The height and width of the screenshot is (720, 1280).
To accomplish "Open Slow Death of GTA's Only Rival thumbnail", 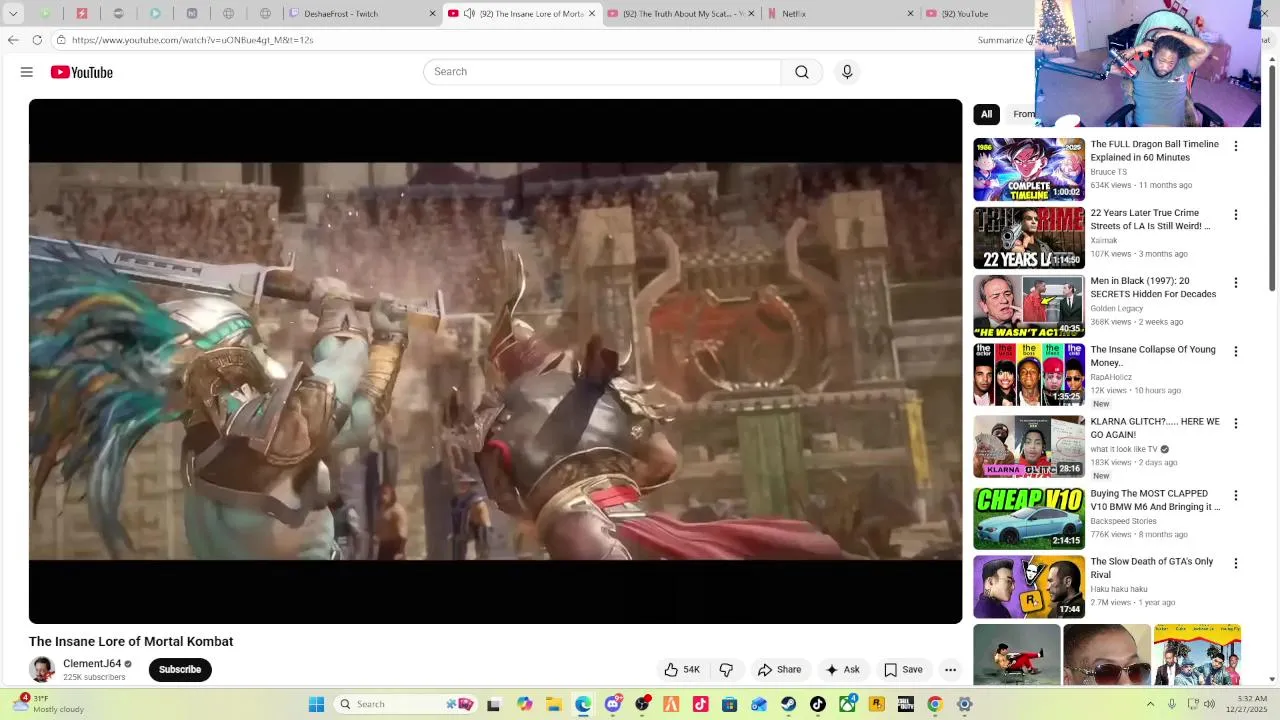I will click(x=1029, y=587).
